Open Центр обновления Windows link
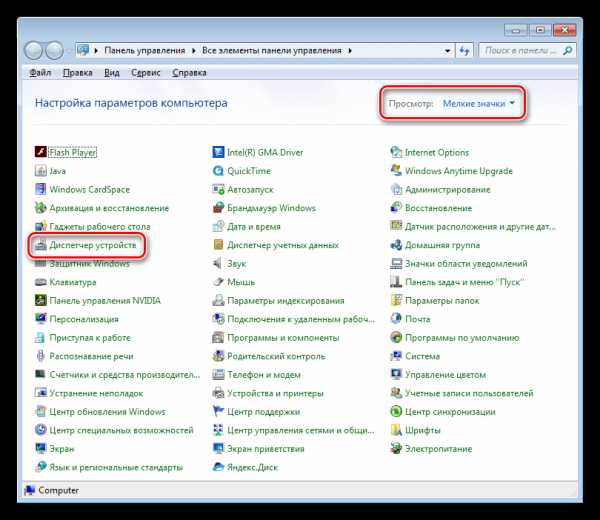 pyautogui.click(x=107, y=411)
